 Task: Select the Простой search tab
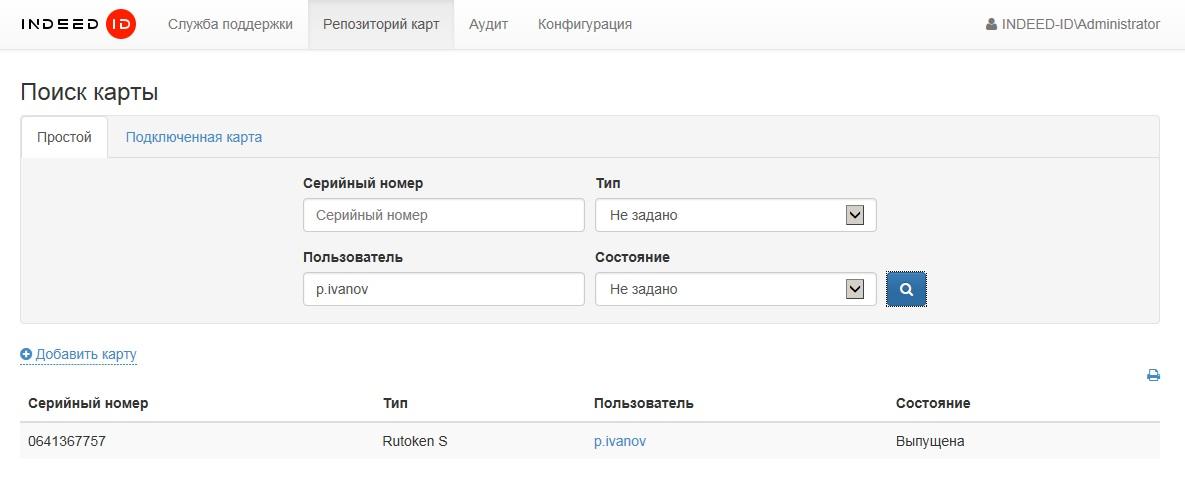pos(64,137)
